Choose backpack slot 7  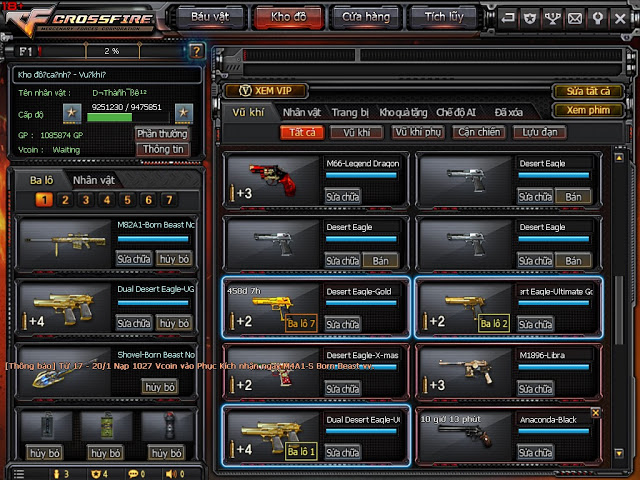coord(169,200)
